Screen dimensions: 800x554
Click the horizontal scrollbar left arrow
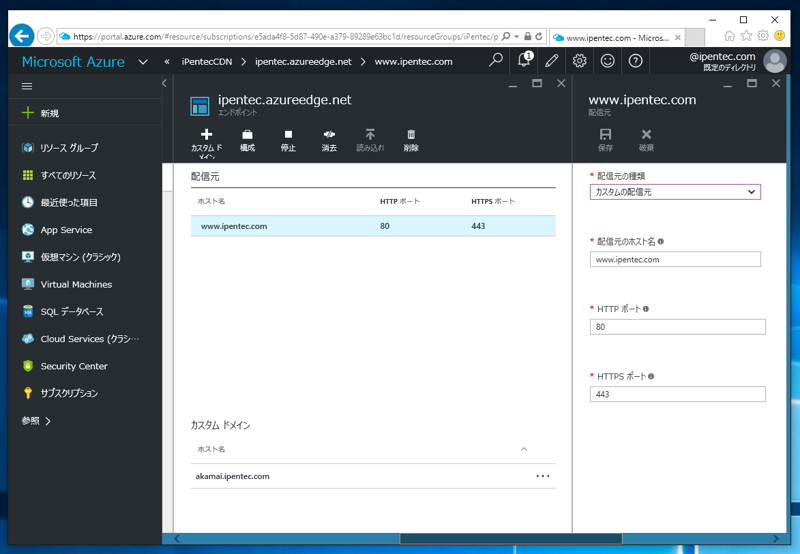177,539
